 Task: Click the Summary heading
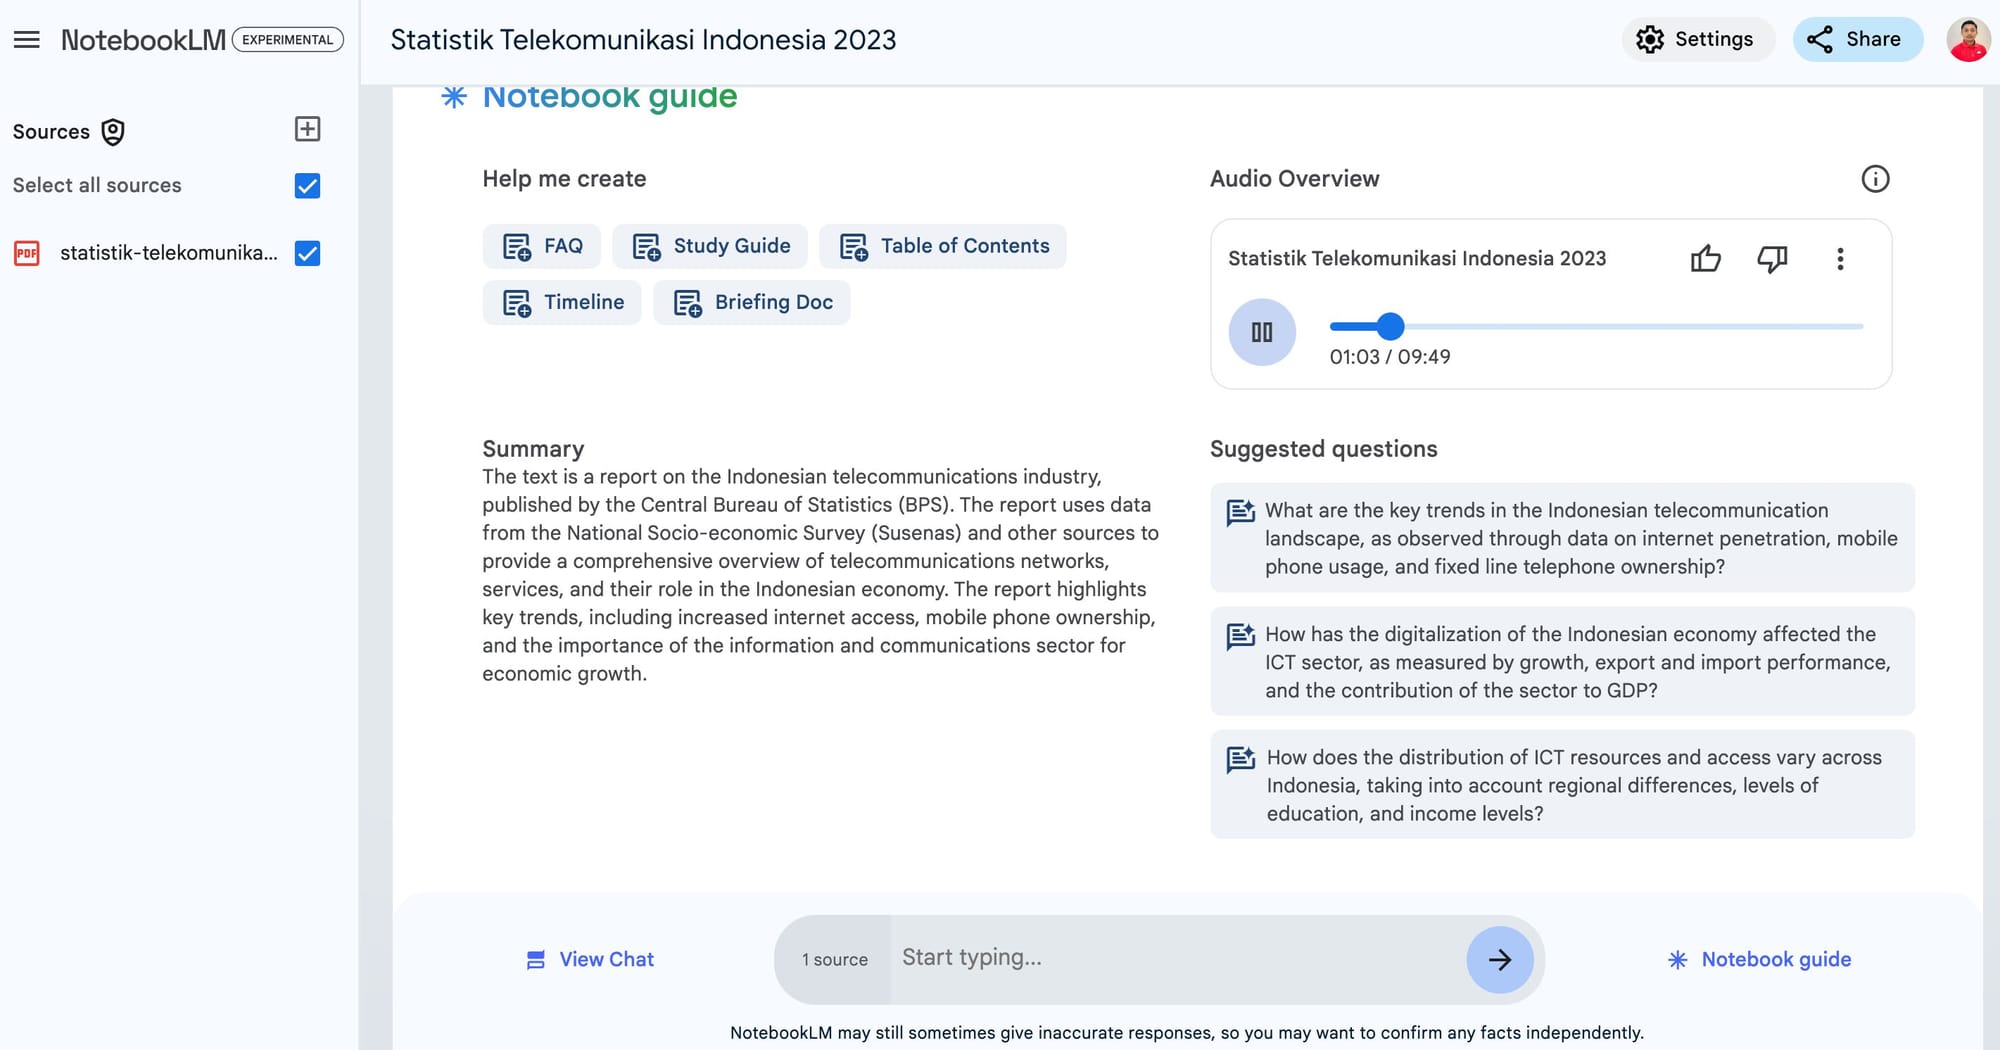pos(533,449)
